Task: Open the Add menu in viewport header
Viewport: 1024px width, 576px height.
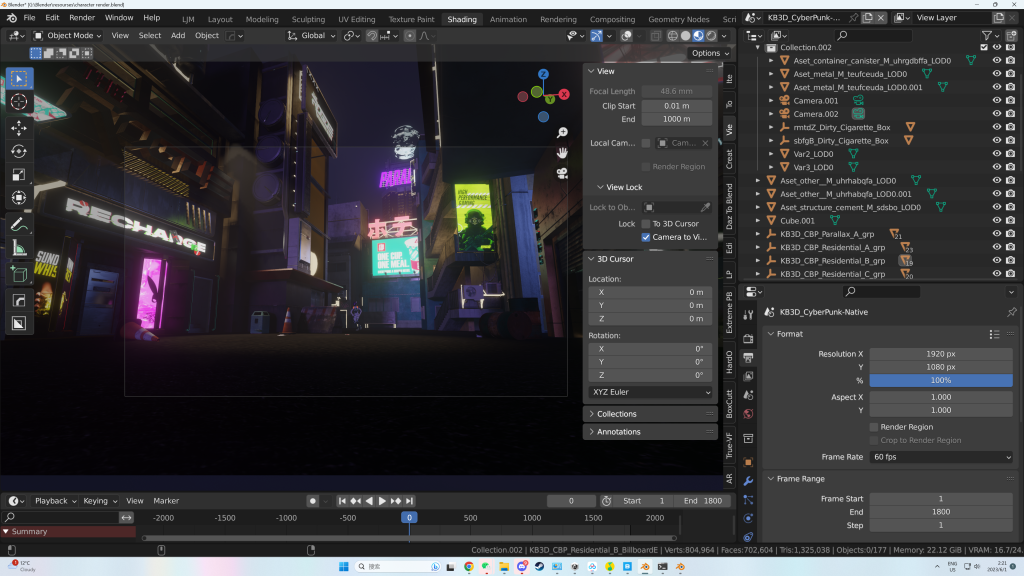Action: point(178,35)
